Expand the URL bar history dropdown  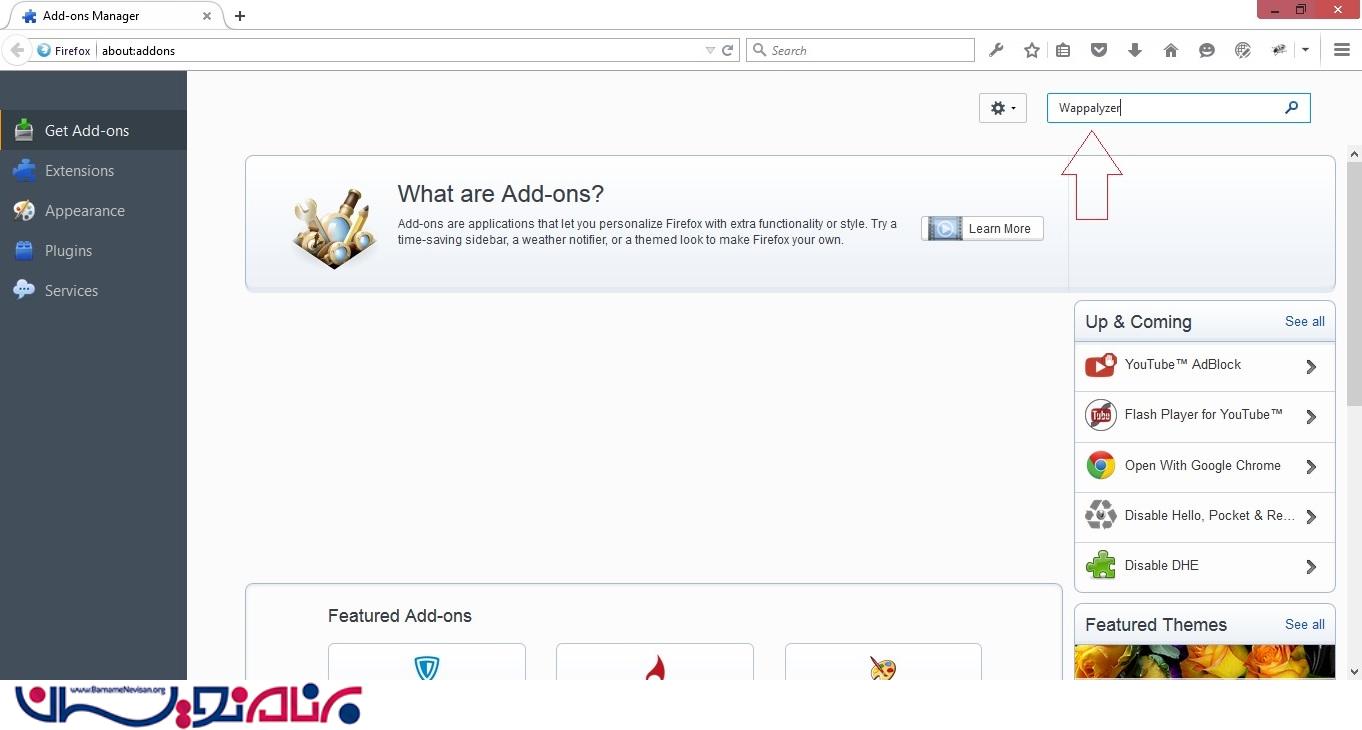pyautogui.click(x=710, y=50)
